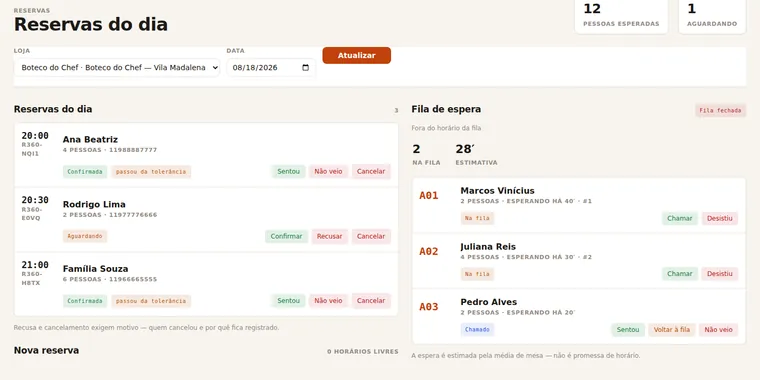Click the Confirmada badge on Ana Beatriz
760x380 pixels.
[x=85, y=172]
